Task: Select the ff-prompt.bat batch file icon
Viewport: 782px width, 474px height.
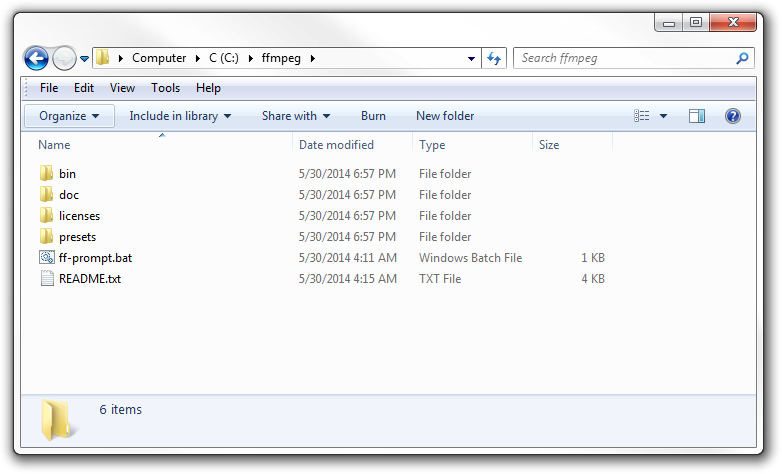Action: pyautogui.click(x=46, y=257)
